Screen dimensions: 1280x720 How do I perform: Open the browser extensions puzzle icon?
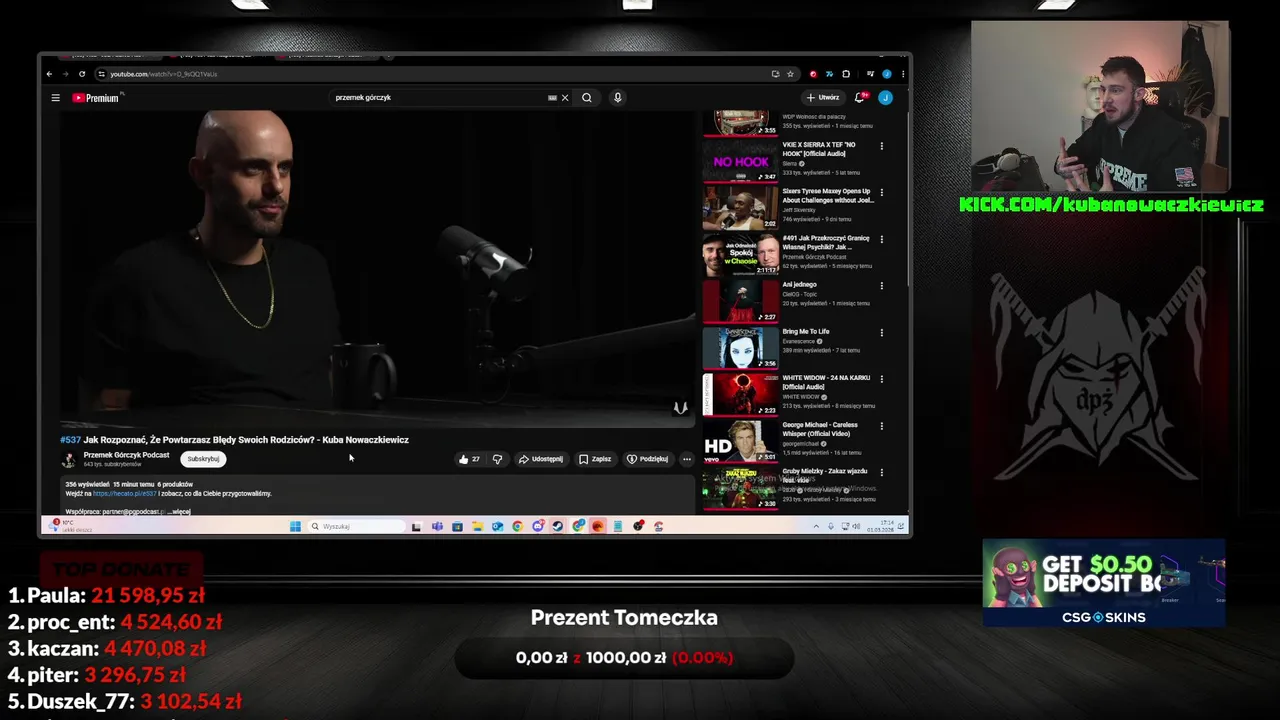click(x=846, y=74)
